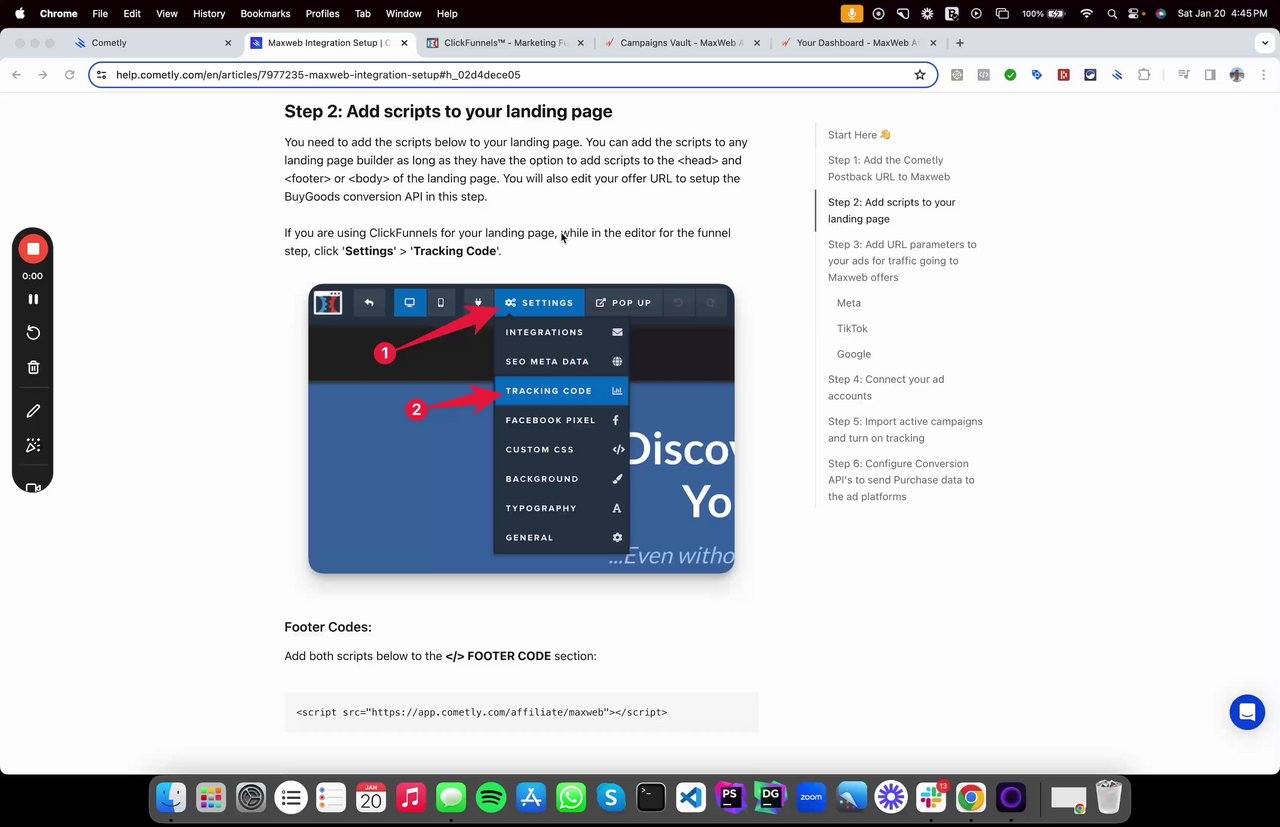The width and height of the screenshot is (1280, 827).
Task: Open the History menu
Action: 209,13
